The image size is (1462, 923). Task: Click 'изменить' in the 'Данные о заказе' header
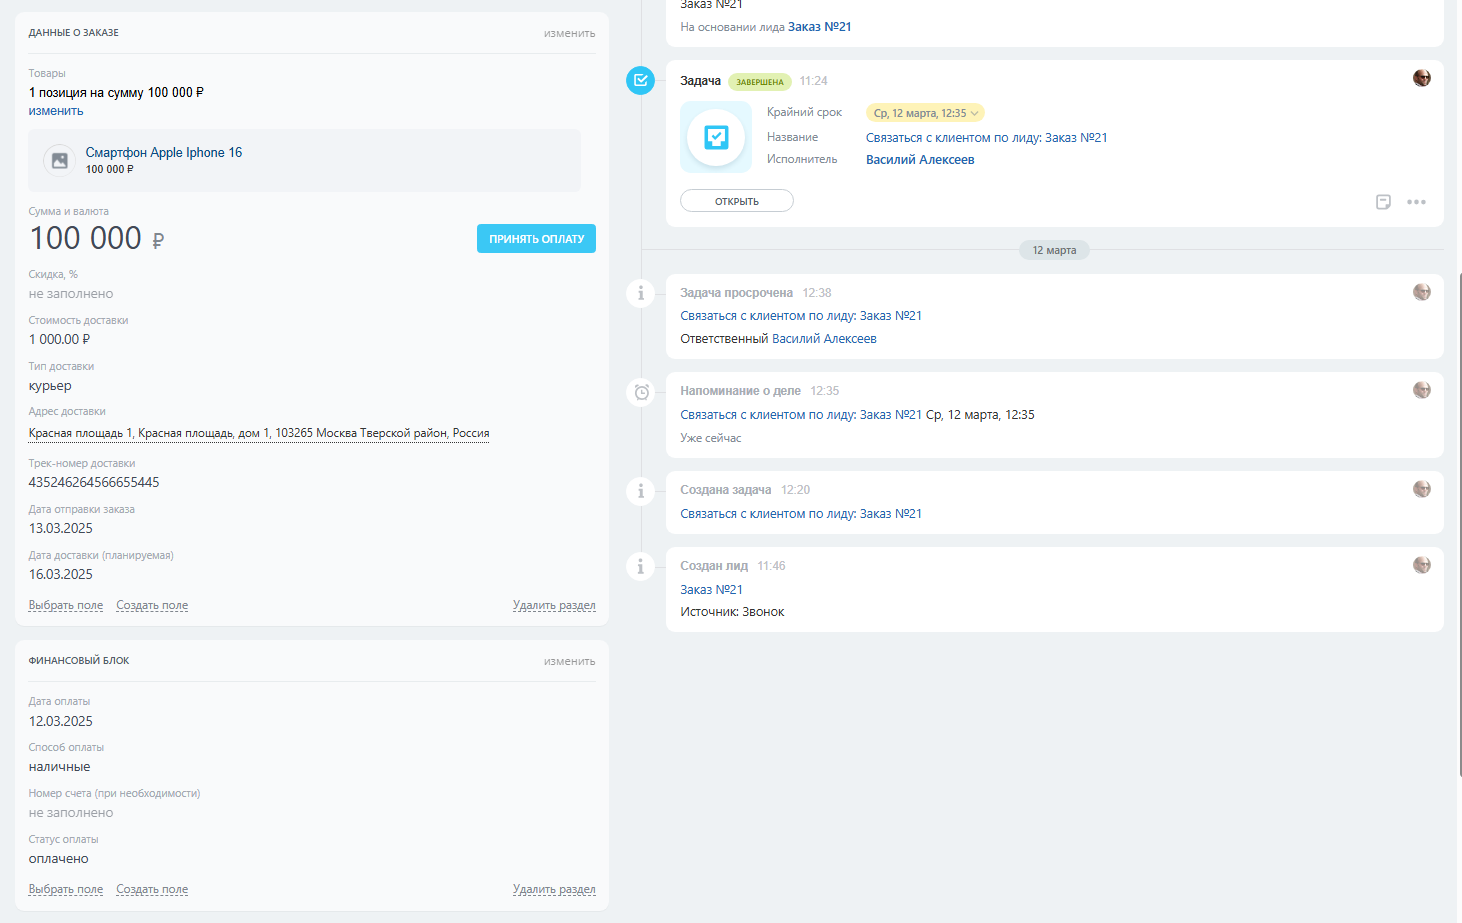coord(569,33)
